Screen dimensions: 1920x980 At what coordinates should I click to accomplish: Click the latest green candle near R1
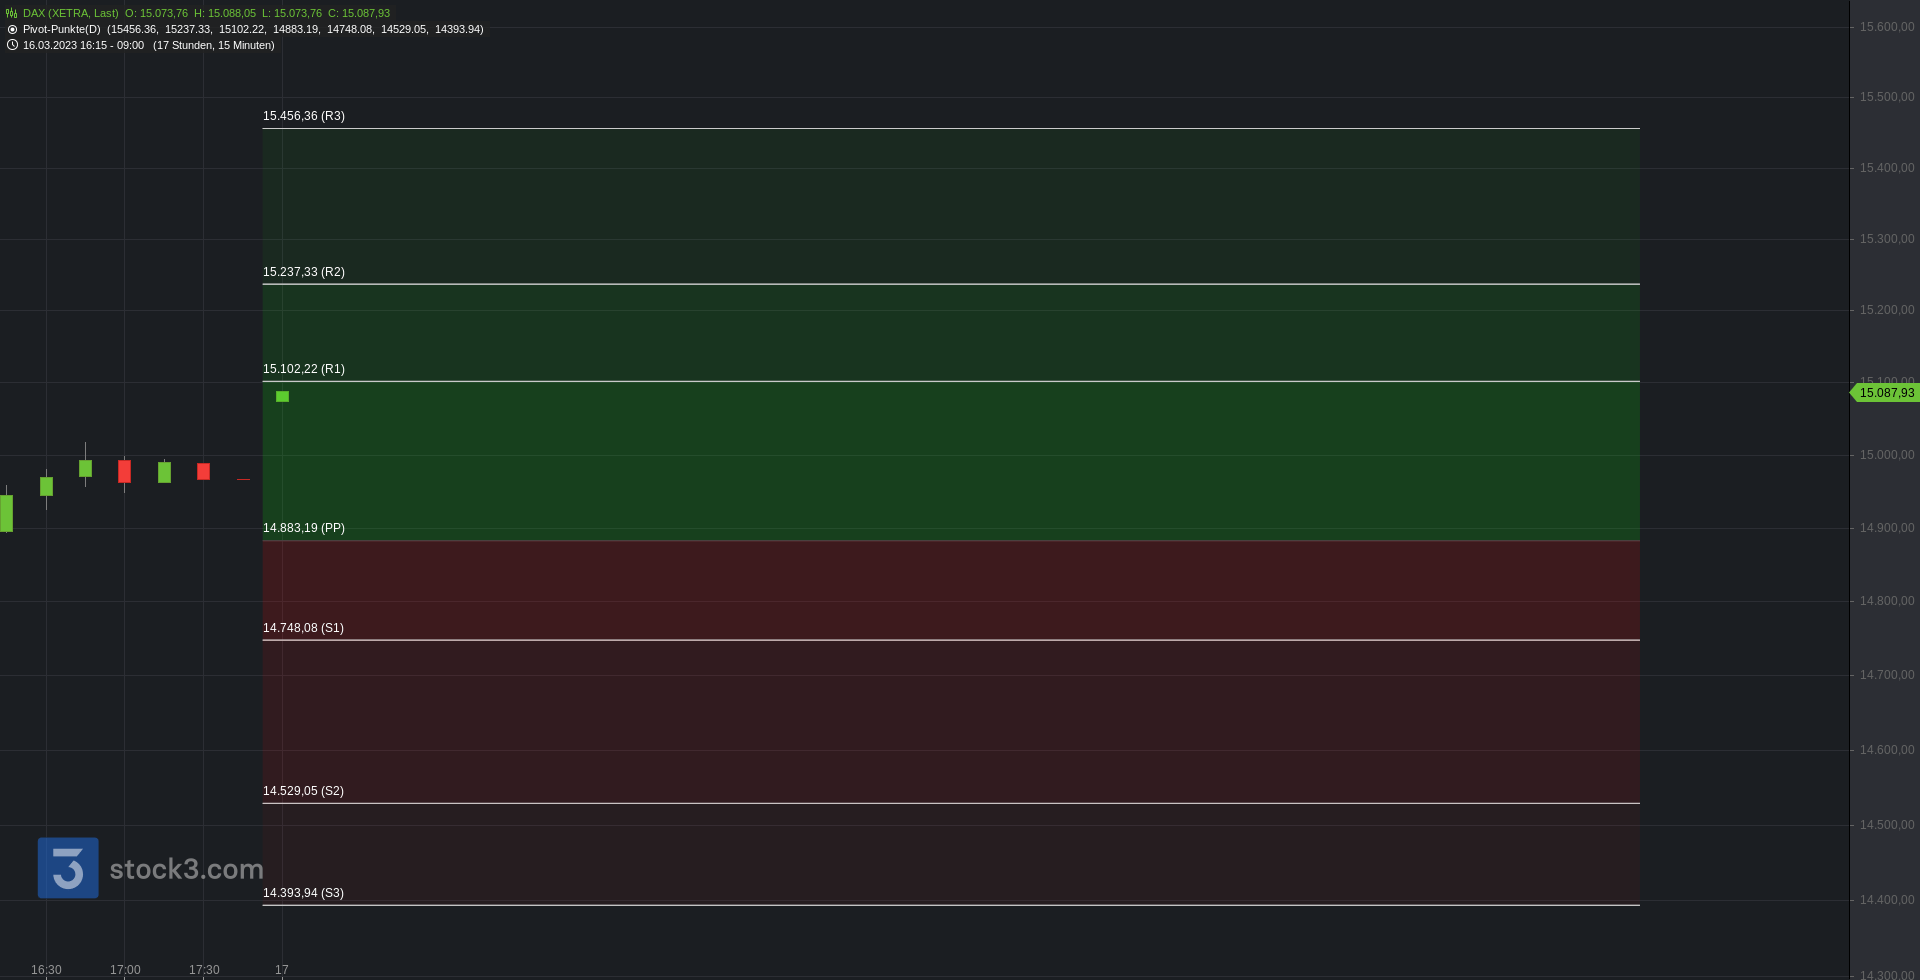(282, 397)
